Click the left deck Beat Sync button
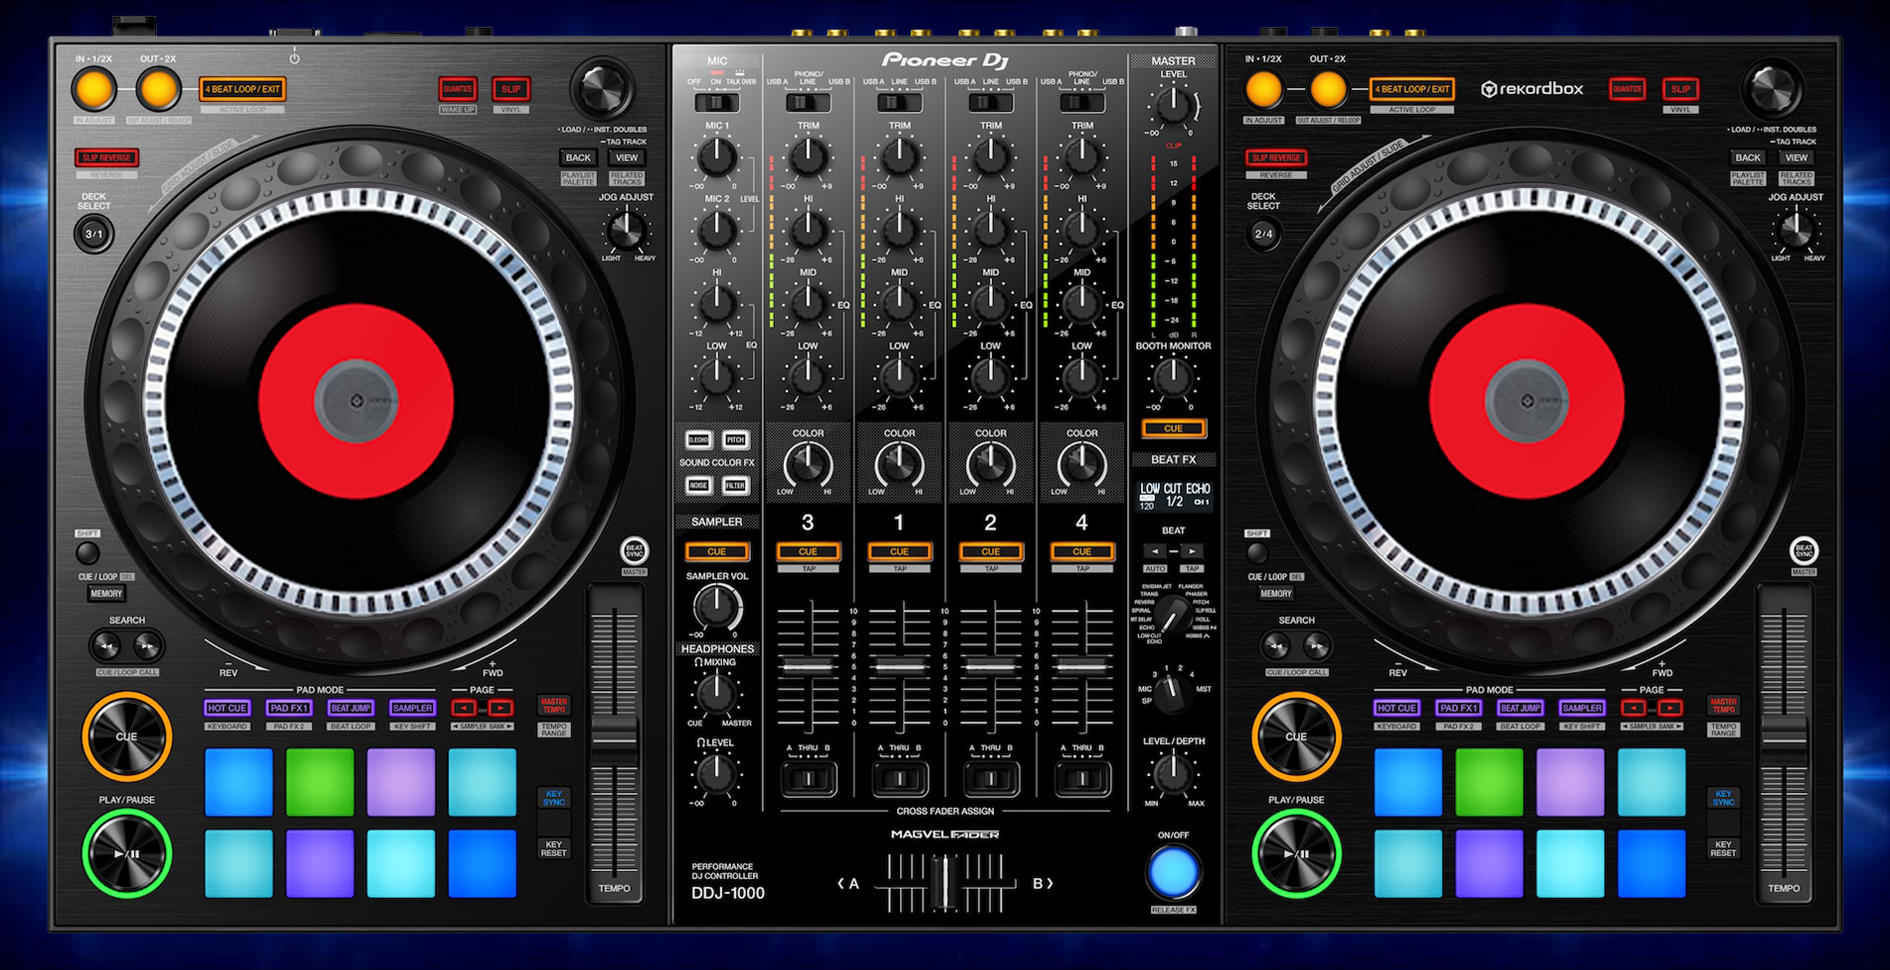Image resolution: width=1890 pixels, height=970 pixels. coord(634,550)
